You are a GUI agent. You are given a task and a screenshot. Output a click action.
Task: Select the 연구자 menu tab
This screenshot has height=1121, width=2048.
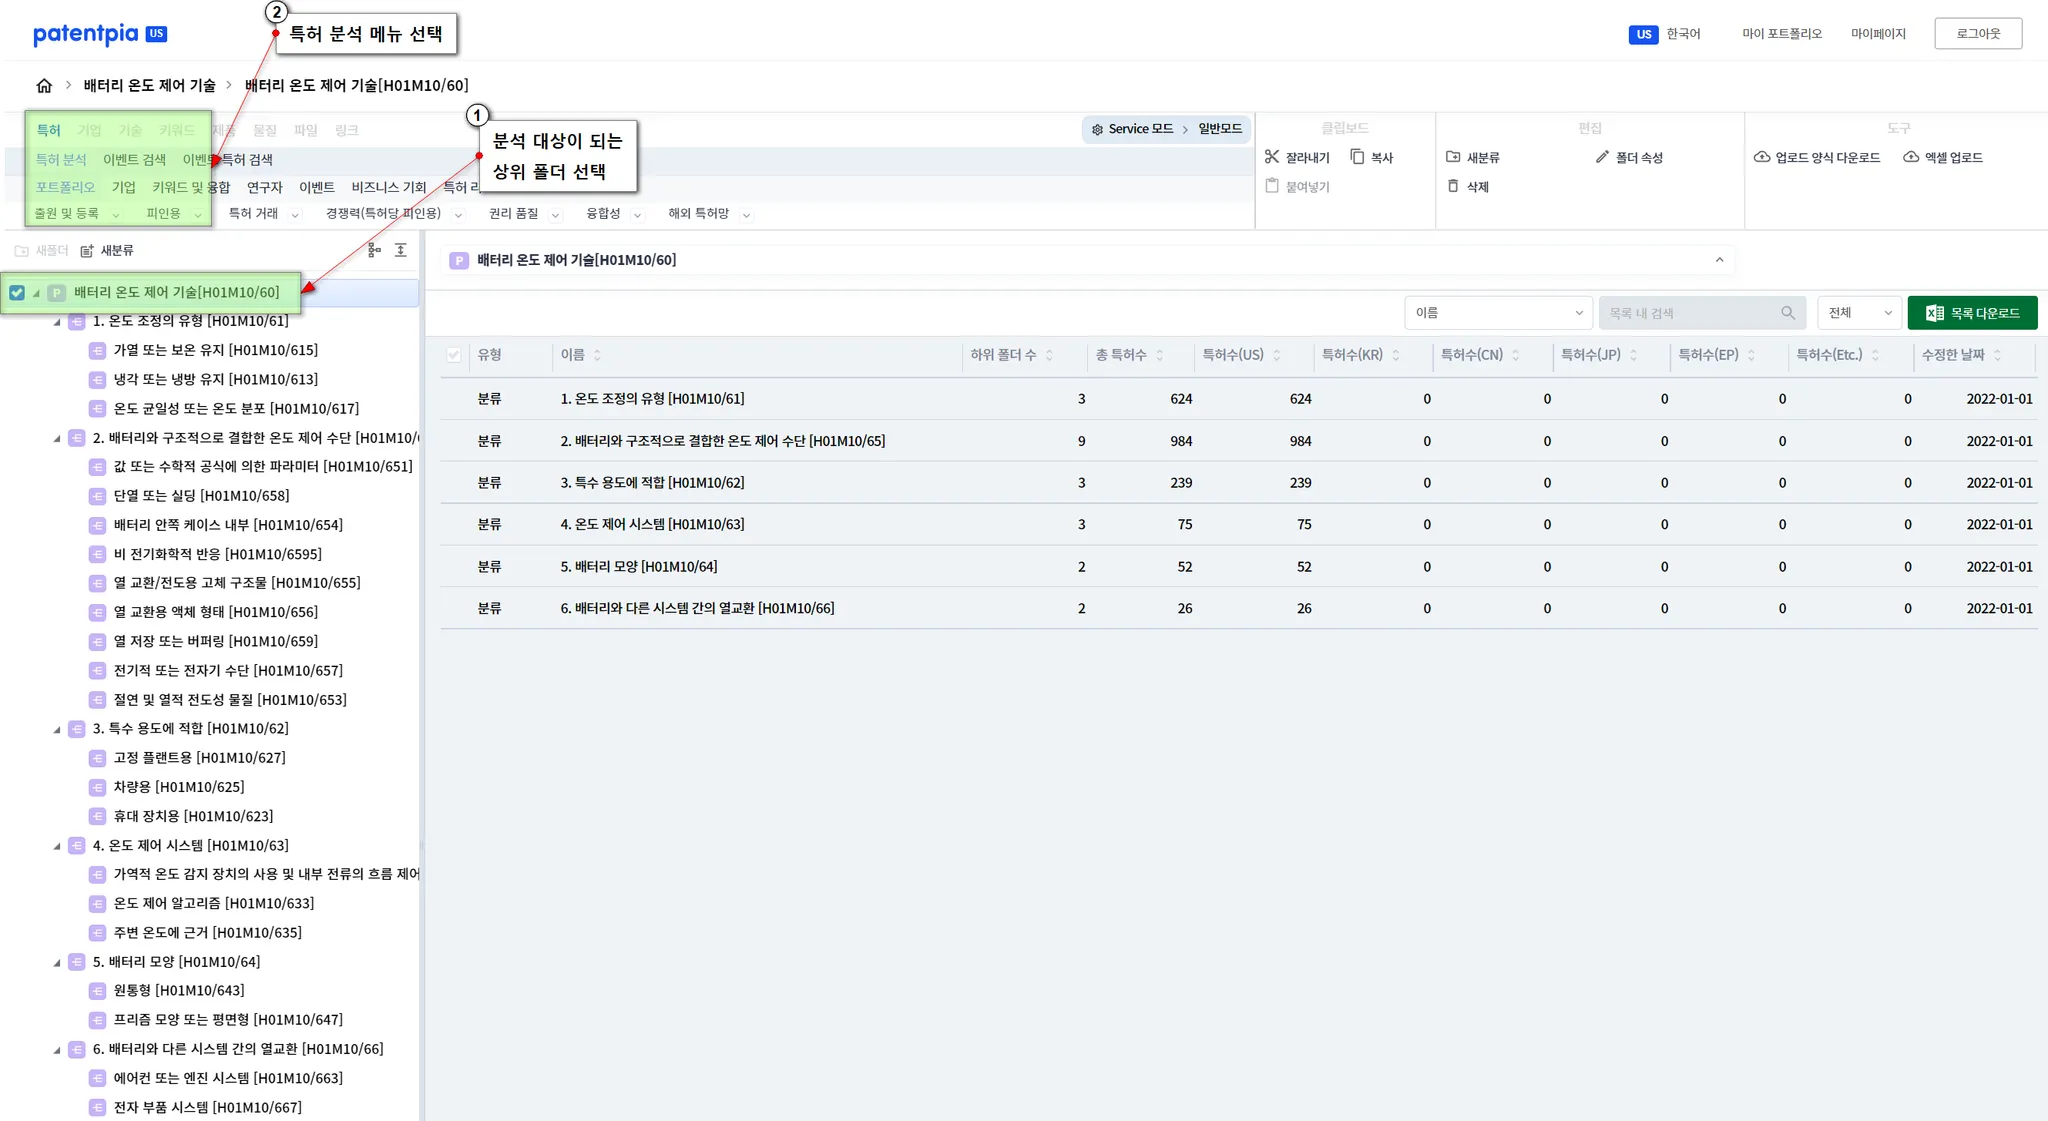point(265,187)
